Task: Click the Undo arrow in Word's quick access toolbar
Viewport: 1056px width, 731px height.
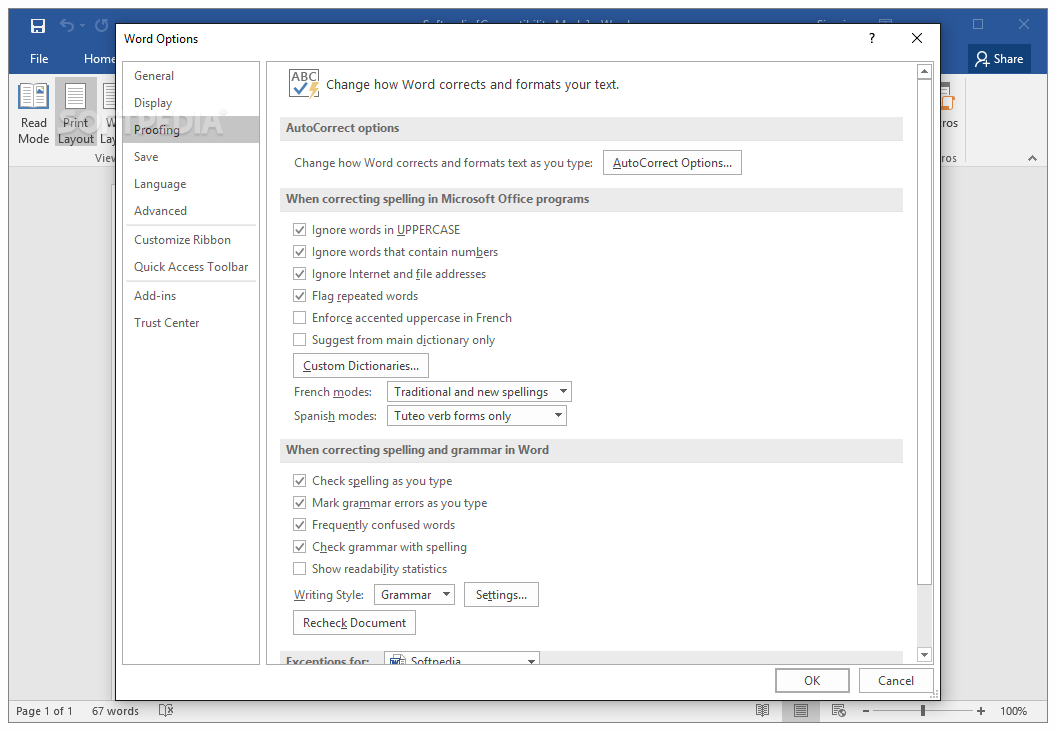Action: [67, 26]
